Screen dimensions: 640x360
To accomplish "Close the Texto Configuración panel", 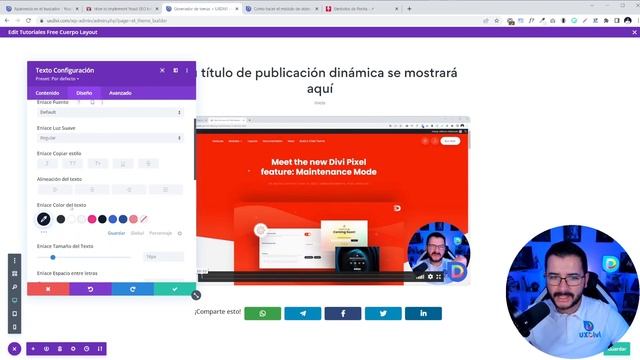I will pyautogui.click(x=162, y=70).
